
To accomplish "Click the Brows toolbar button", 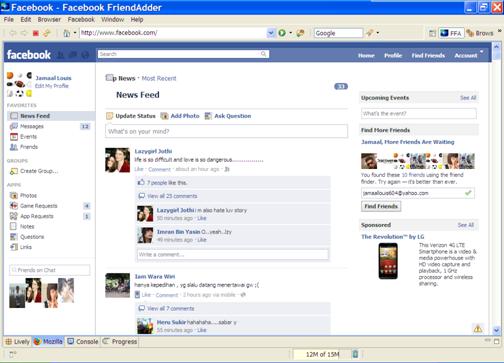I will 480,33.
